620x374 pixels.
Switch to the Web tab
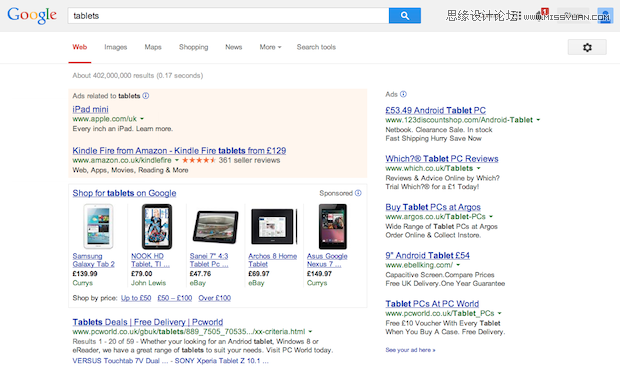pos(79,47)
